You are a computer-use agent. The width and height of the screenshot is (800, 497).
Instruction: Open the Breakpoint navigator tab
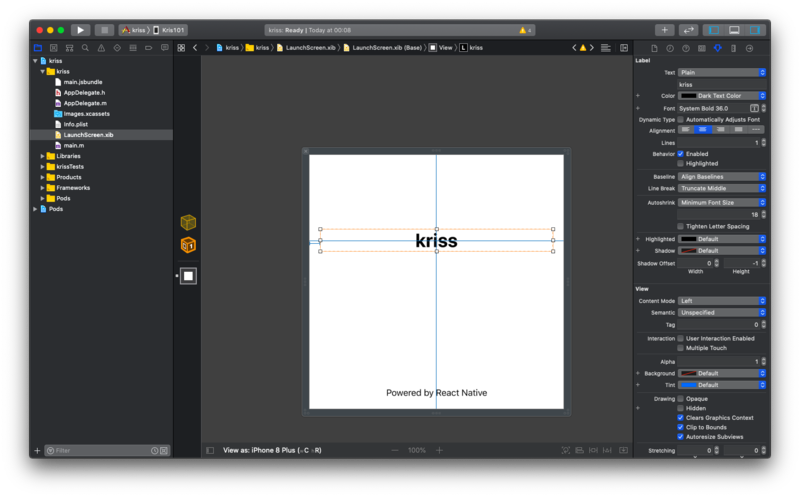tap(148, 48)
